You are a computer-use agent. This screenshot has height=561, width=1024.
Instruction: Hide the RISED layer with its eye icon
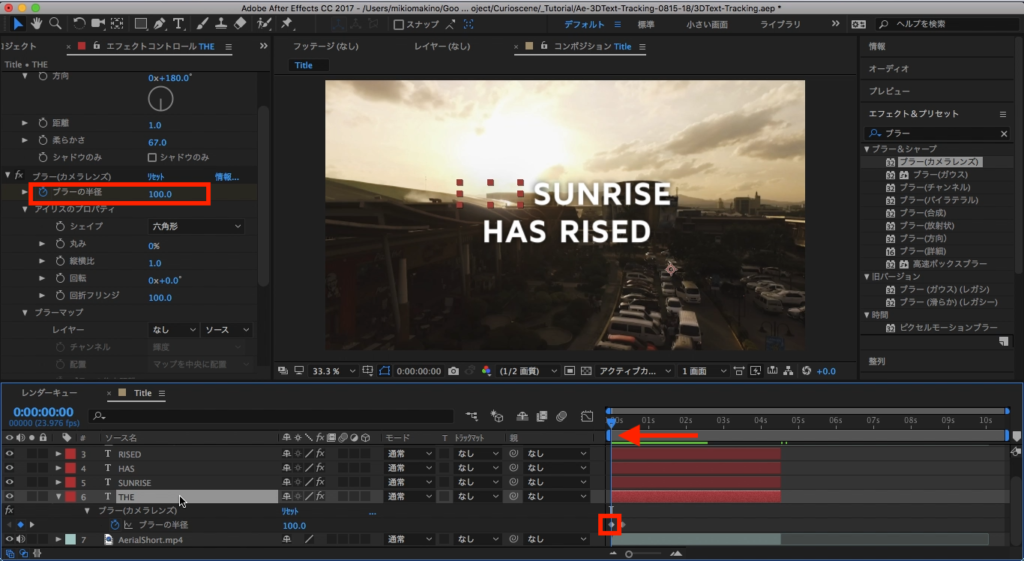click(10, 454)
